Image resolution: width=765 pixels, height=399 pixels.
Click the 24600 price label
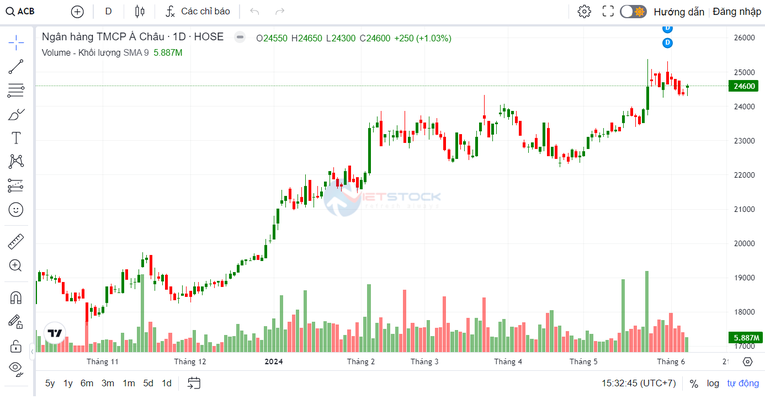point(744,86)
